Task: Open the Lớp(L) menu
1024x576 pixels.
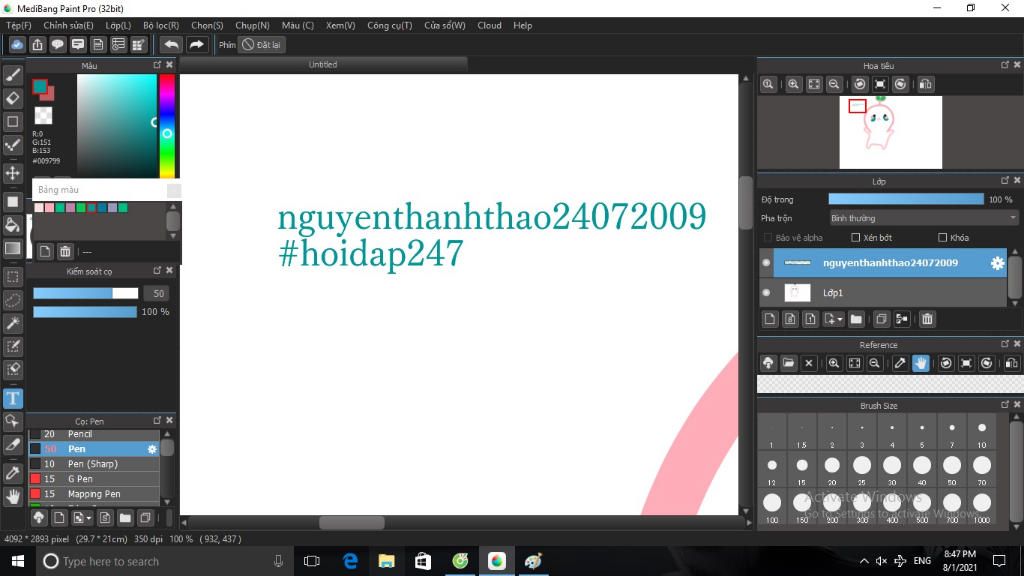Action: pyautogui.click(x=118, y=25)
